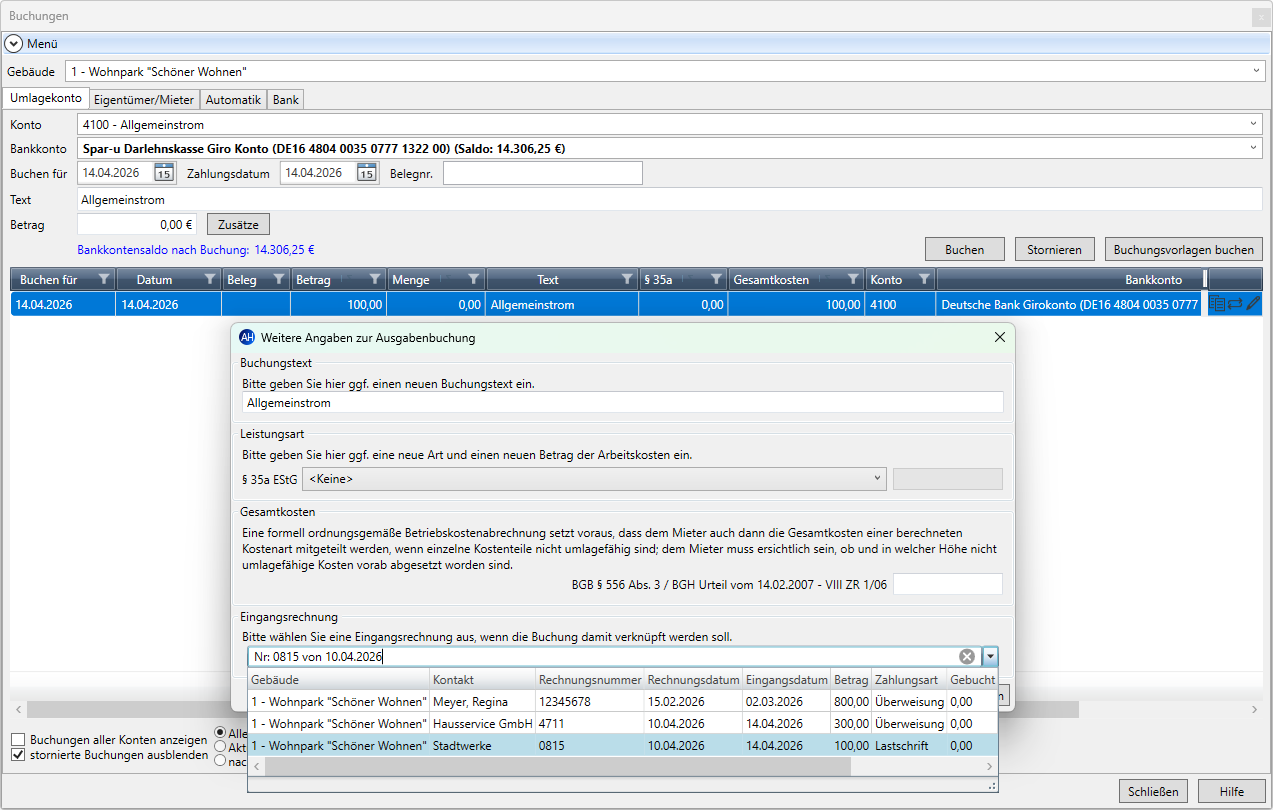Enable Buchungen aller Konten anzeigen checkbox

point(18,740)
